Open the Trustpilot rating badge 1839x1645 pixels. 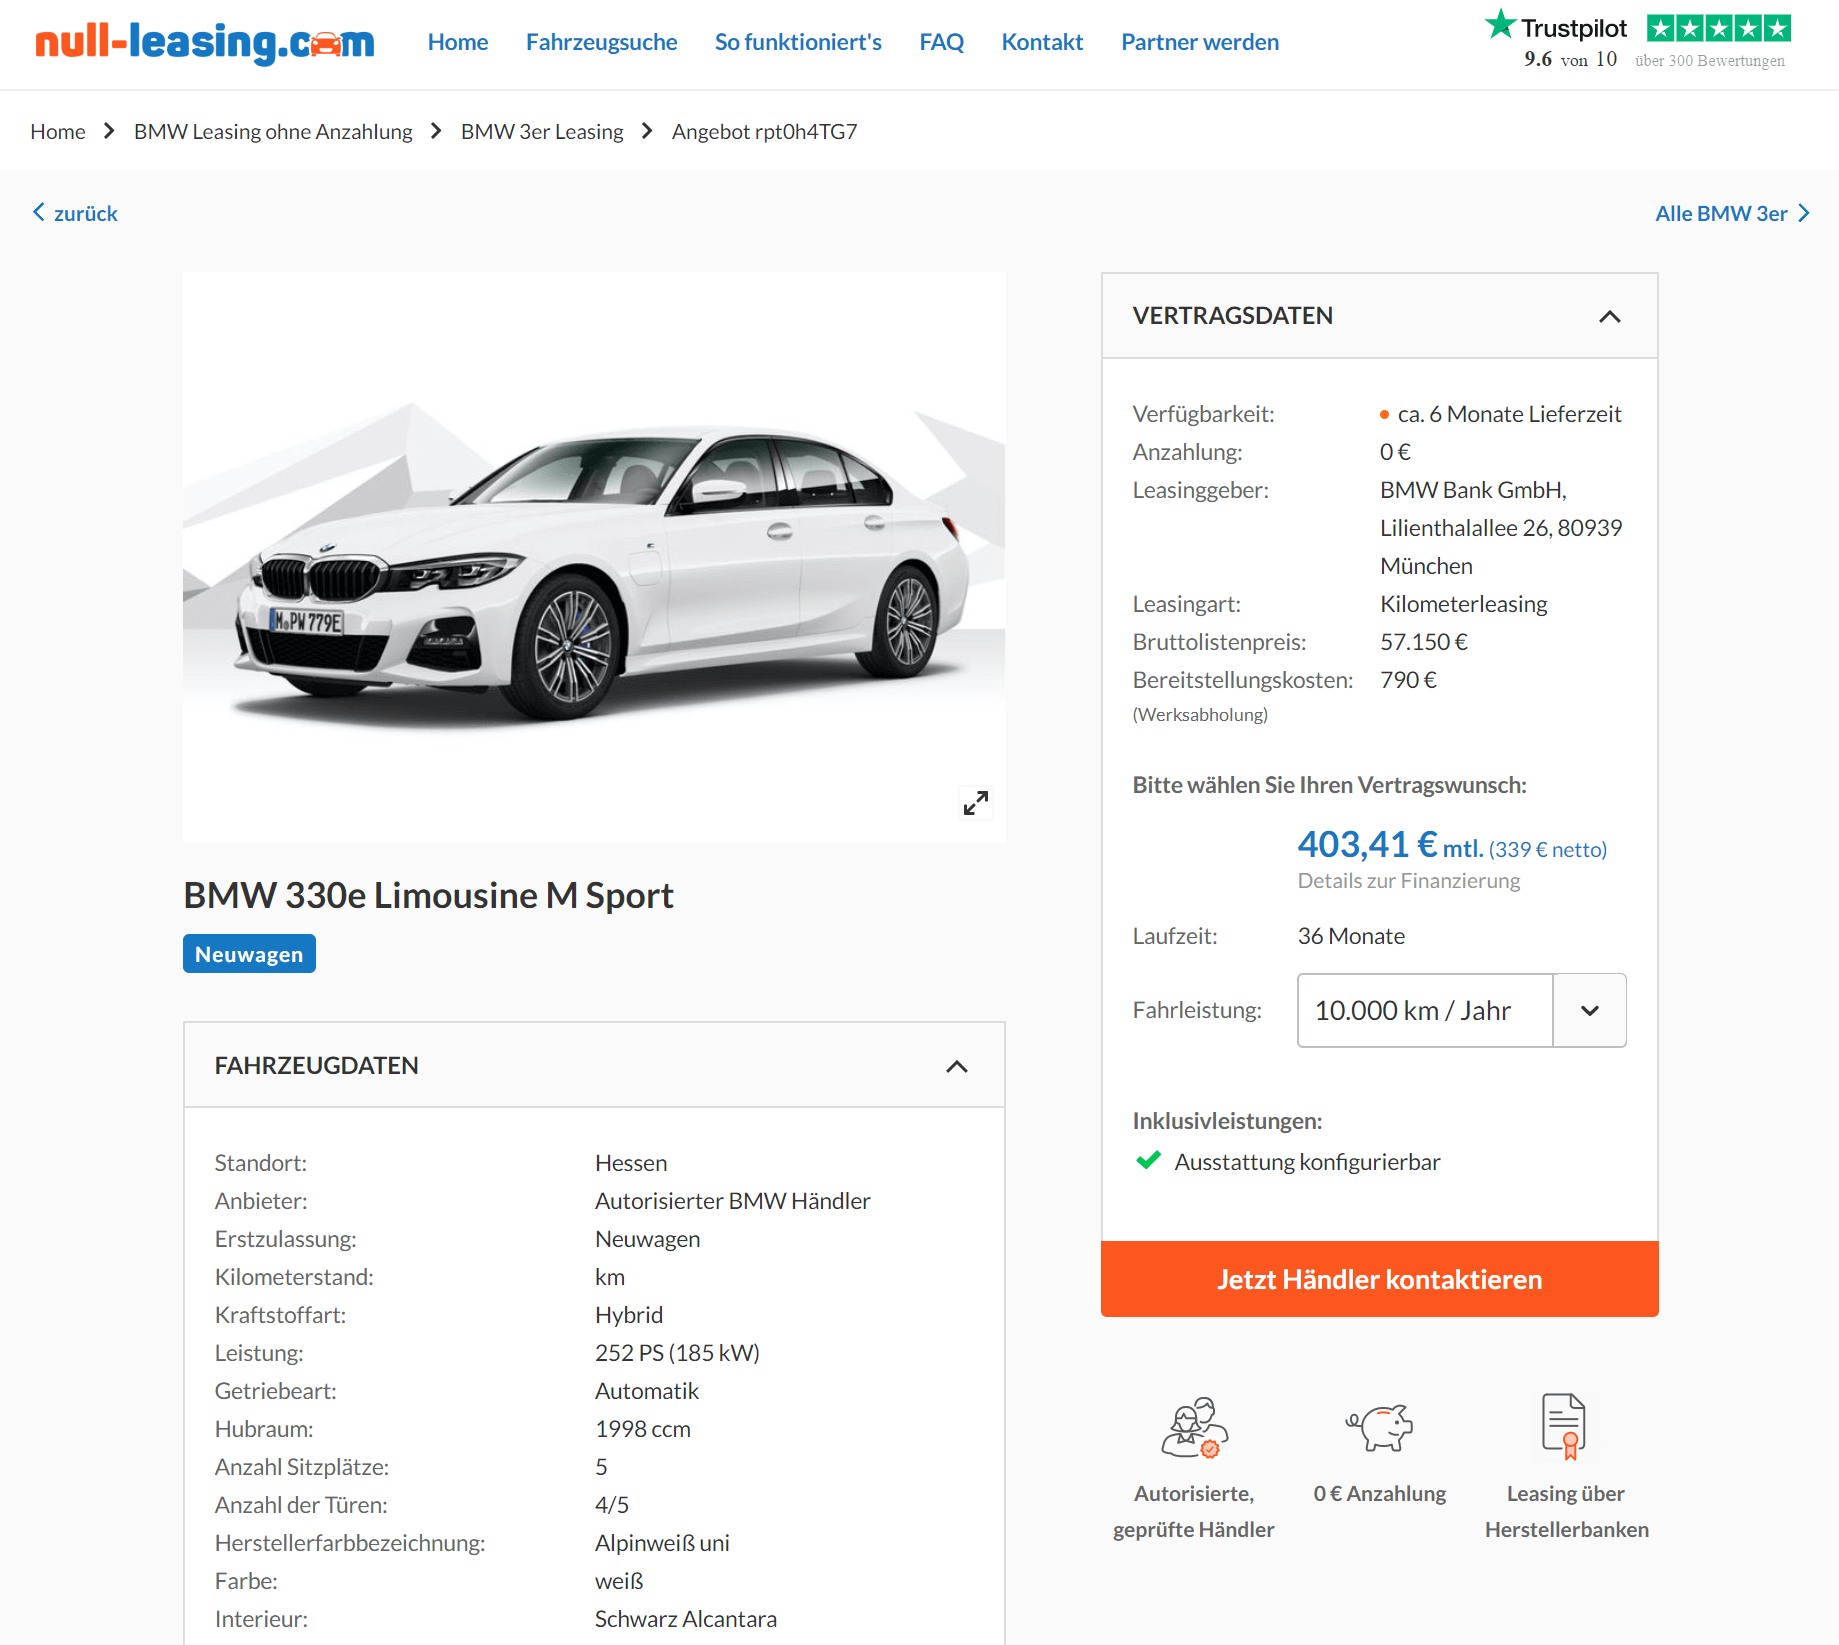(x=1638, y=40)
